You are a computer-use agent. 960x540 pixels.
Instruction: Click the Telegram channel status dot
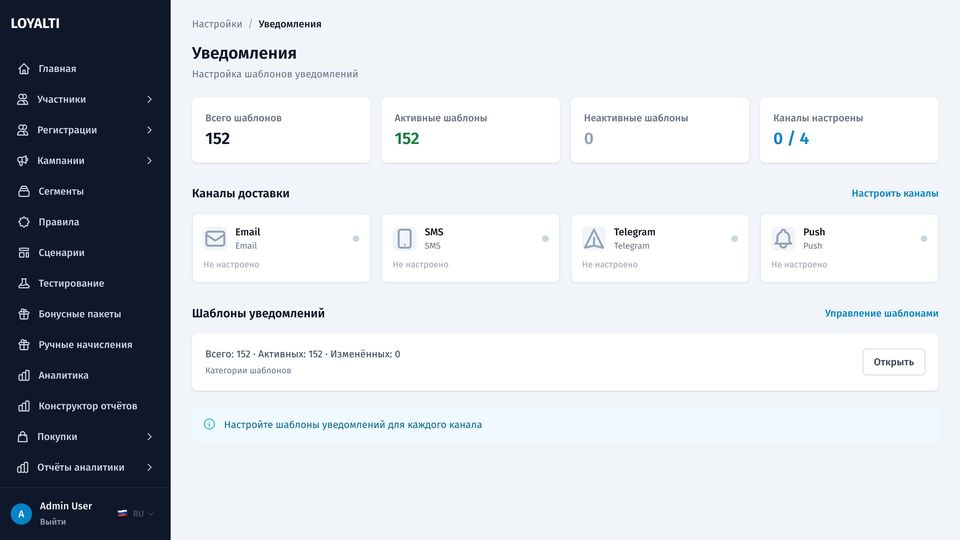pyautogui.click(x=734, y=239)
